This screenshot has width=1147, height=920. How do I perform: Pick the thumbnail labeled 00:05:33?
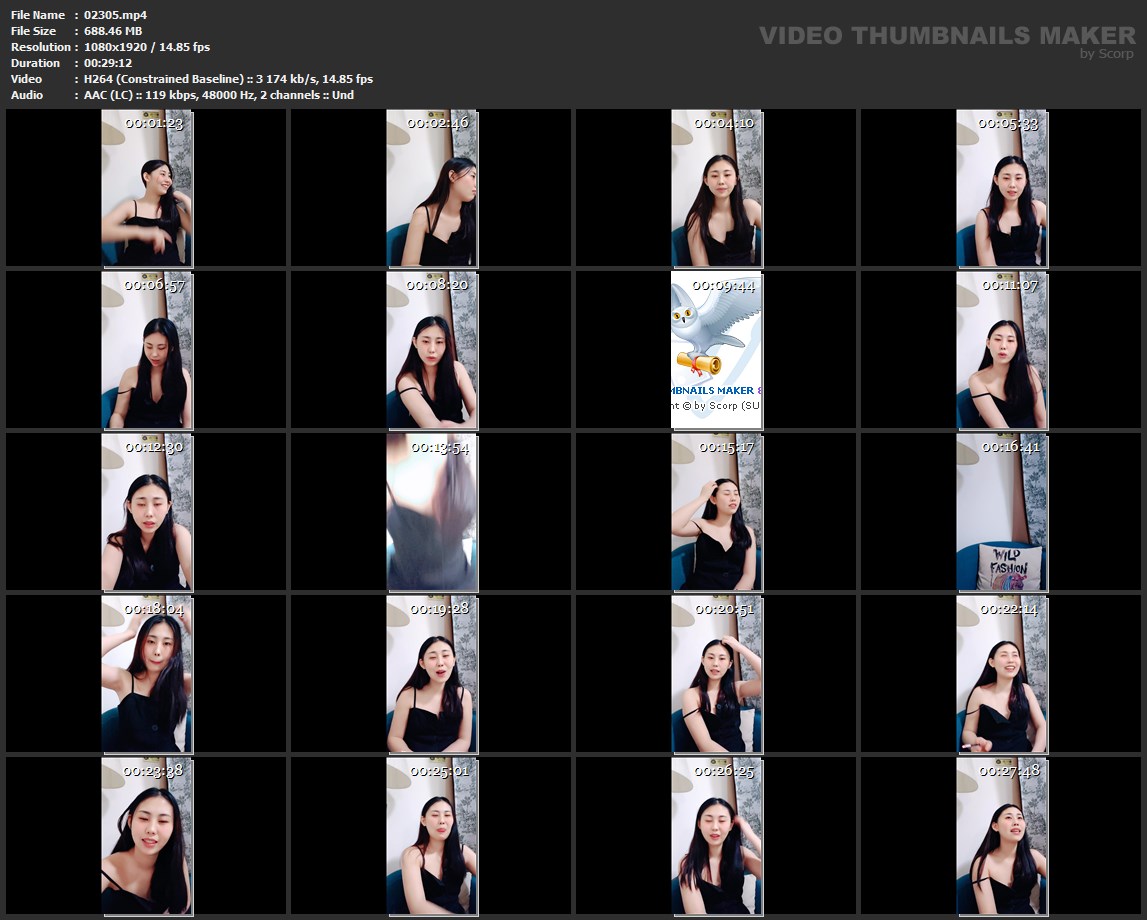(1001, 188)
